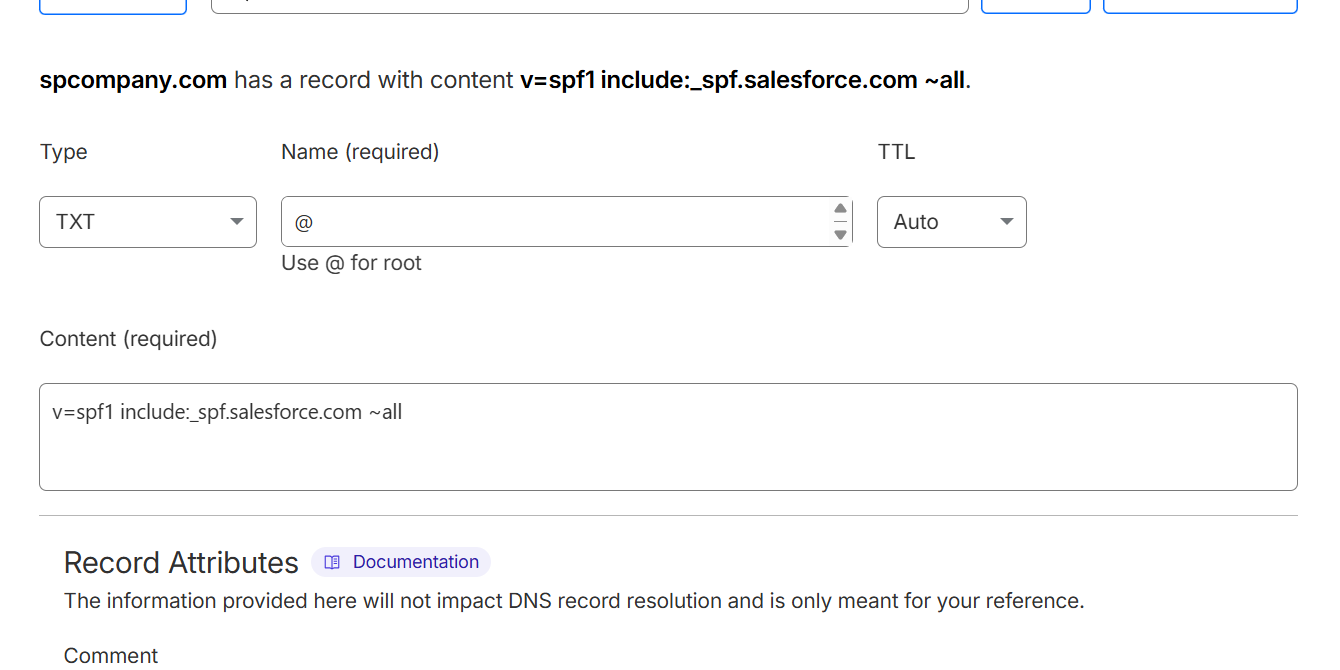Viewport: 1340px width, 670px height.
Task: Click the caret arrow on the Auto dropdown
Action: point(1007,222)
